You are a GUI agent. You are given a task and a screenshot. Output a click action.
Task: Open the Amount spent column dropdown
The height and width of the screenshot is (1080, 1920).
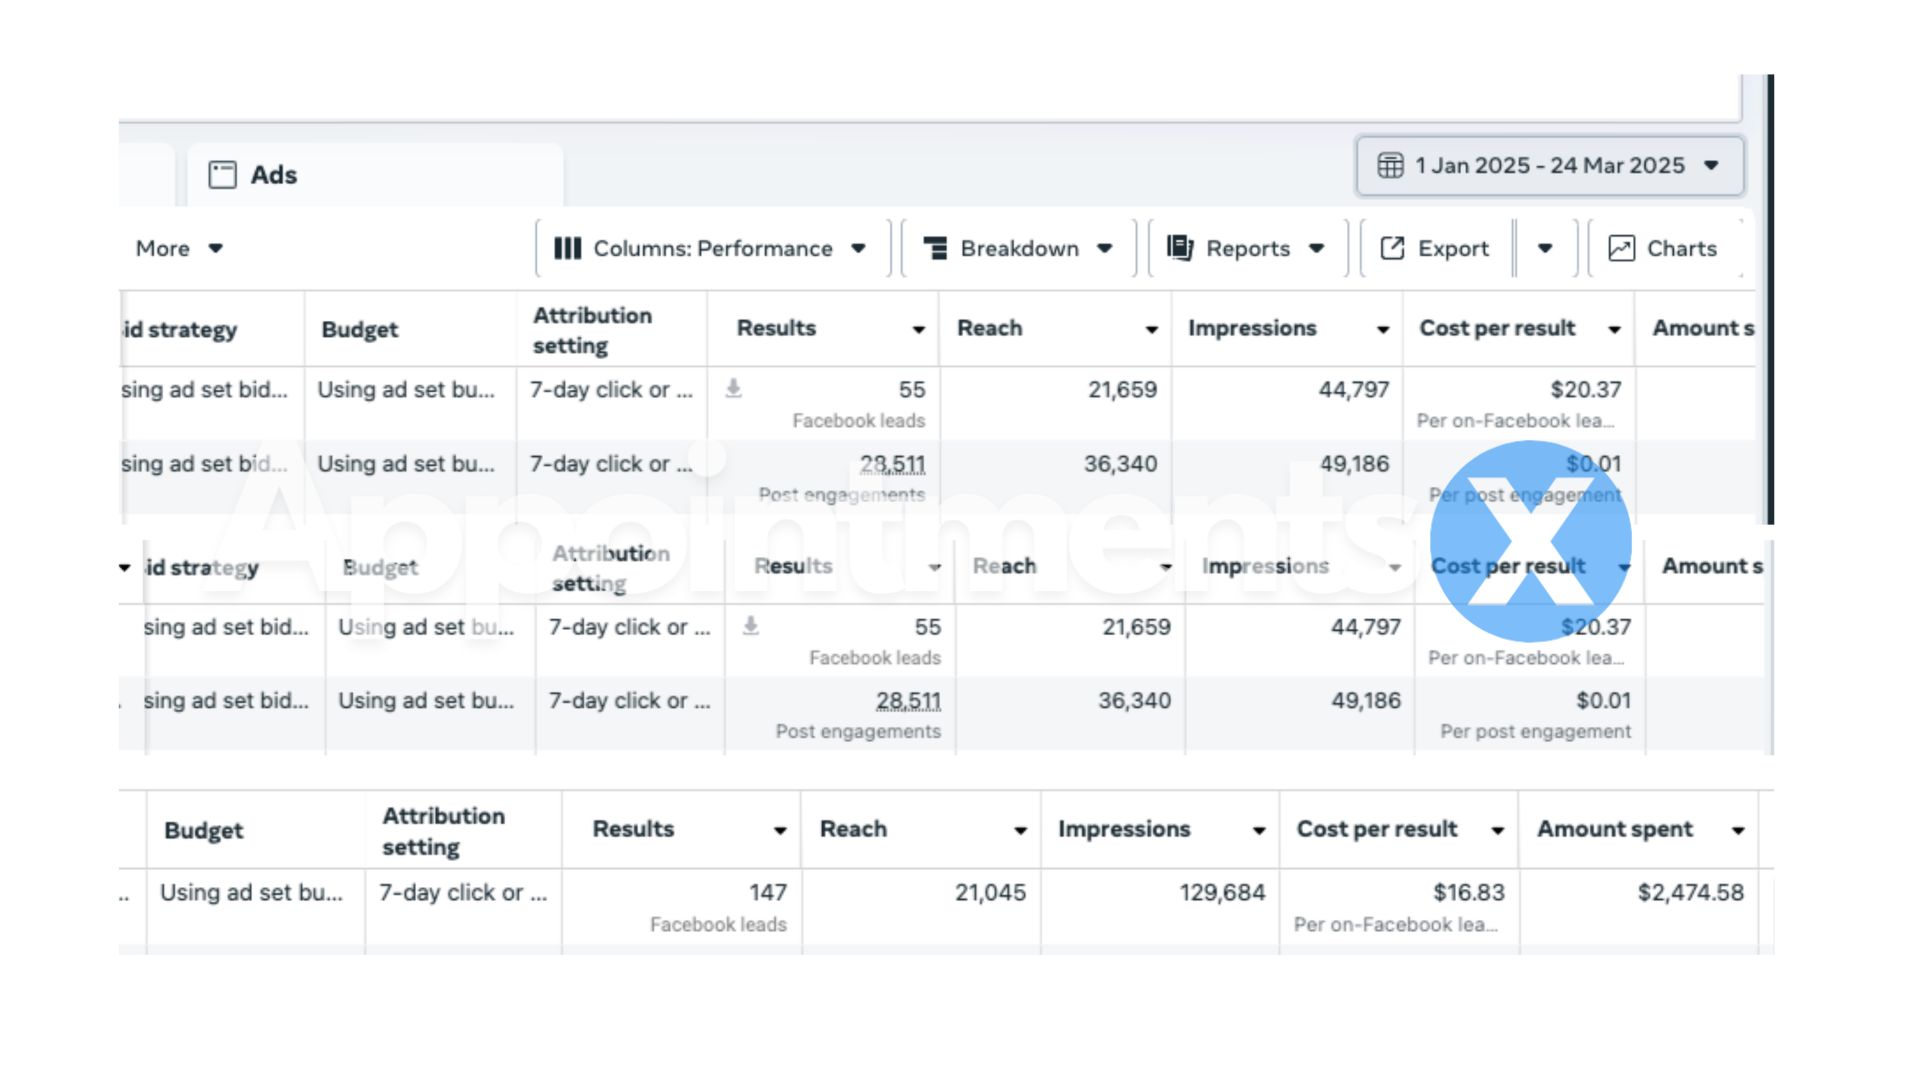click(1737, 829)
